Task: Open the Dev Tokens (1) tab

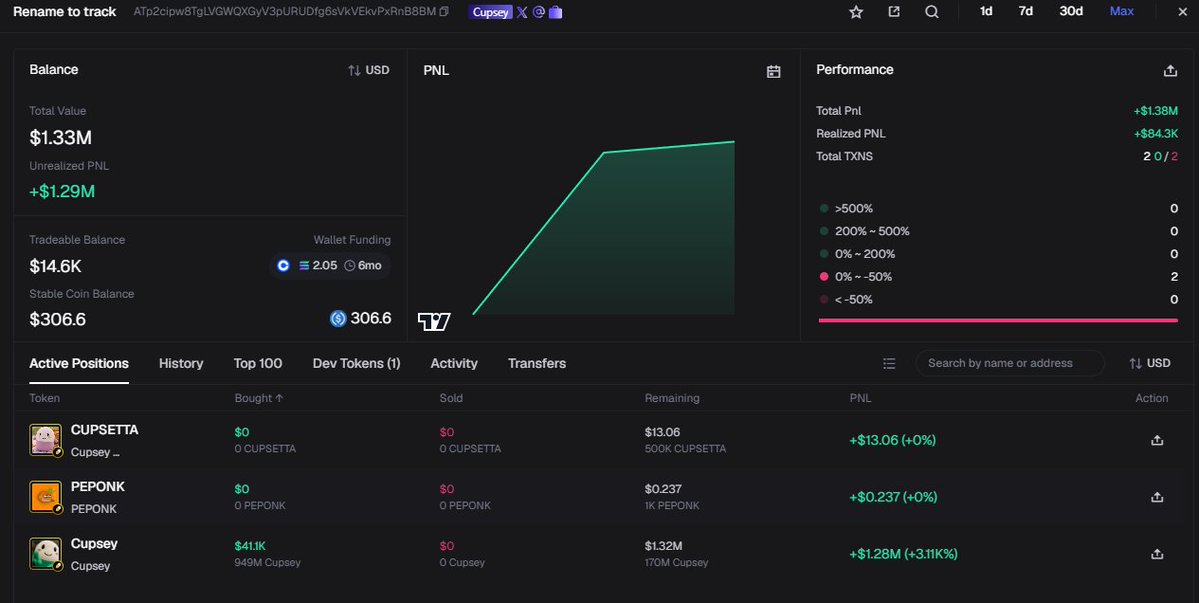Action: click(x=356, y=364)
